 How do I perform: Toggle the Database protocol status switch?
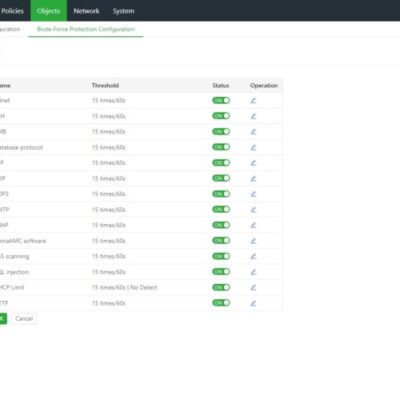pyautogui.click(x=221, y=147)
